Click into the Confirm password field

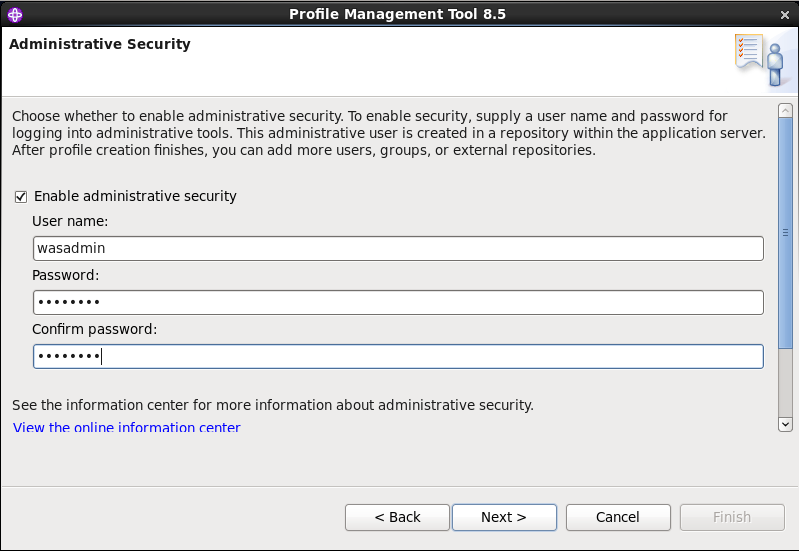point(398,356)
